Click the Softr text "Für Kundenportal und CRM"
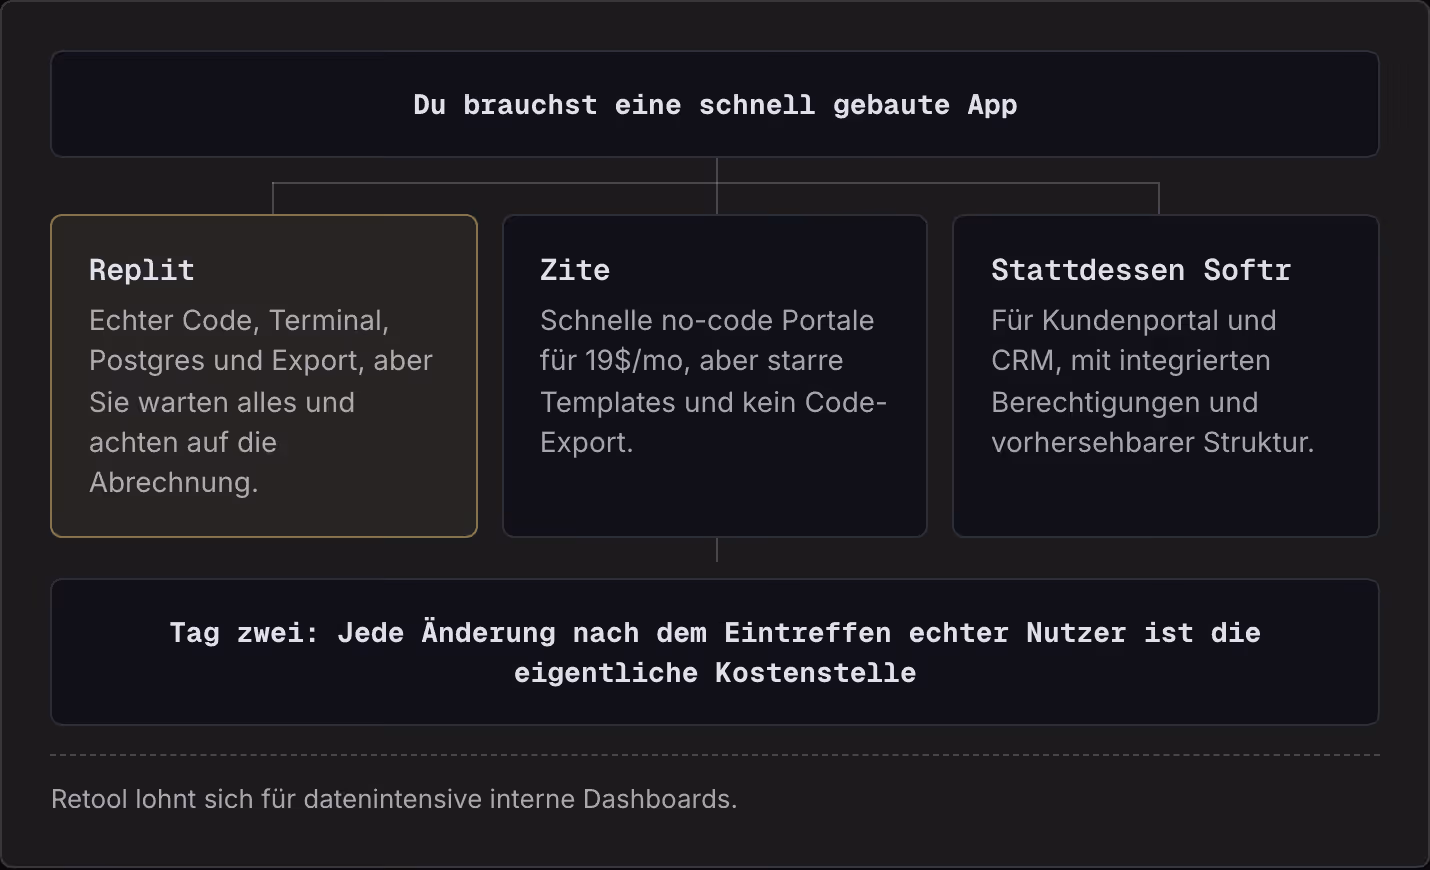 tap(1133, 340)
